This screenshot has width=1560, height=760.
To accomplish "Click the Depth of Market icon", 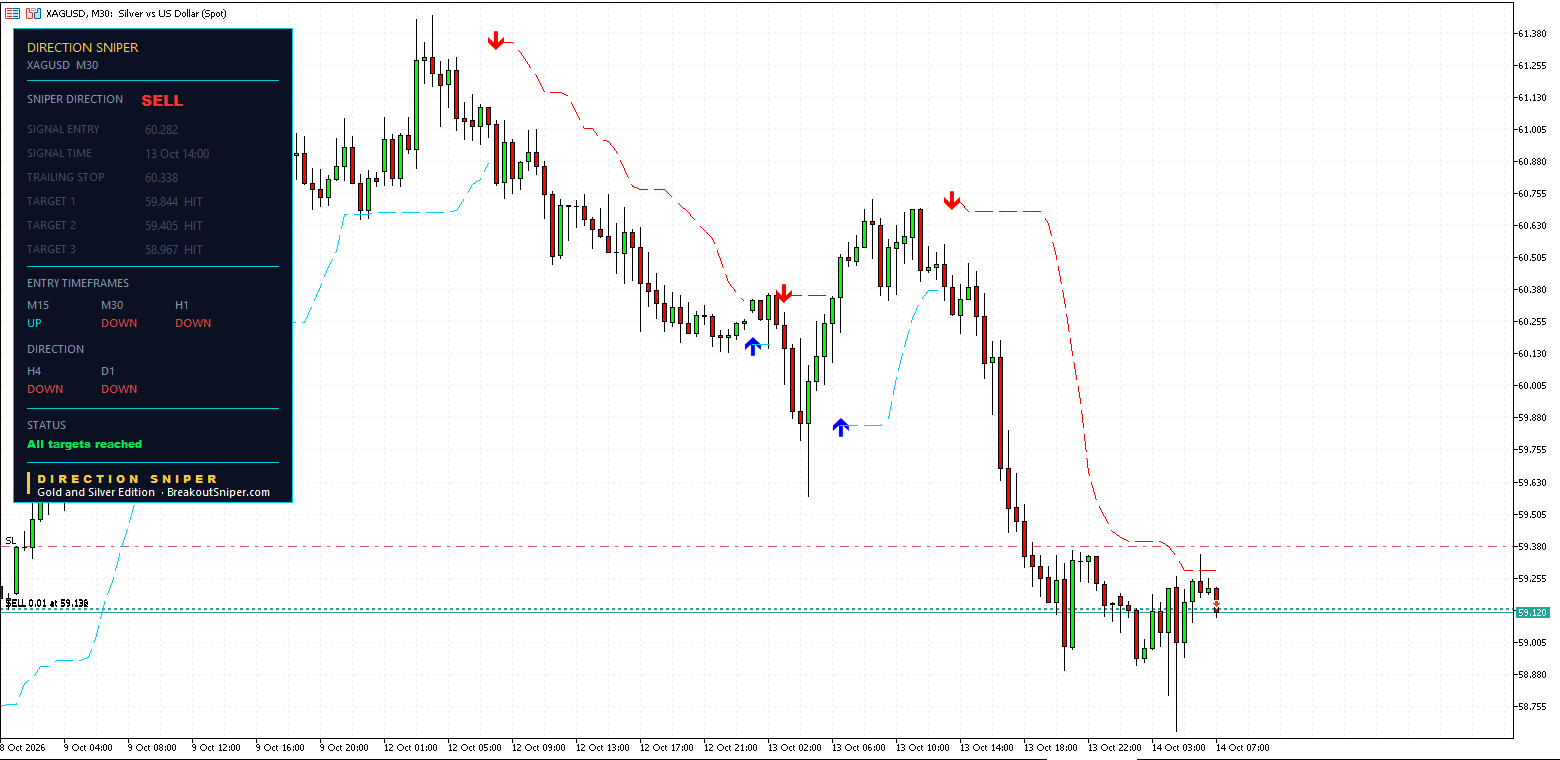I will 32,13.
